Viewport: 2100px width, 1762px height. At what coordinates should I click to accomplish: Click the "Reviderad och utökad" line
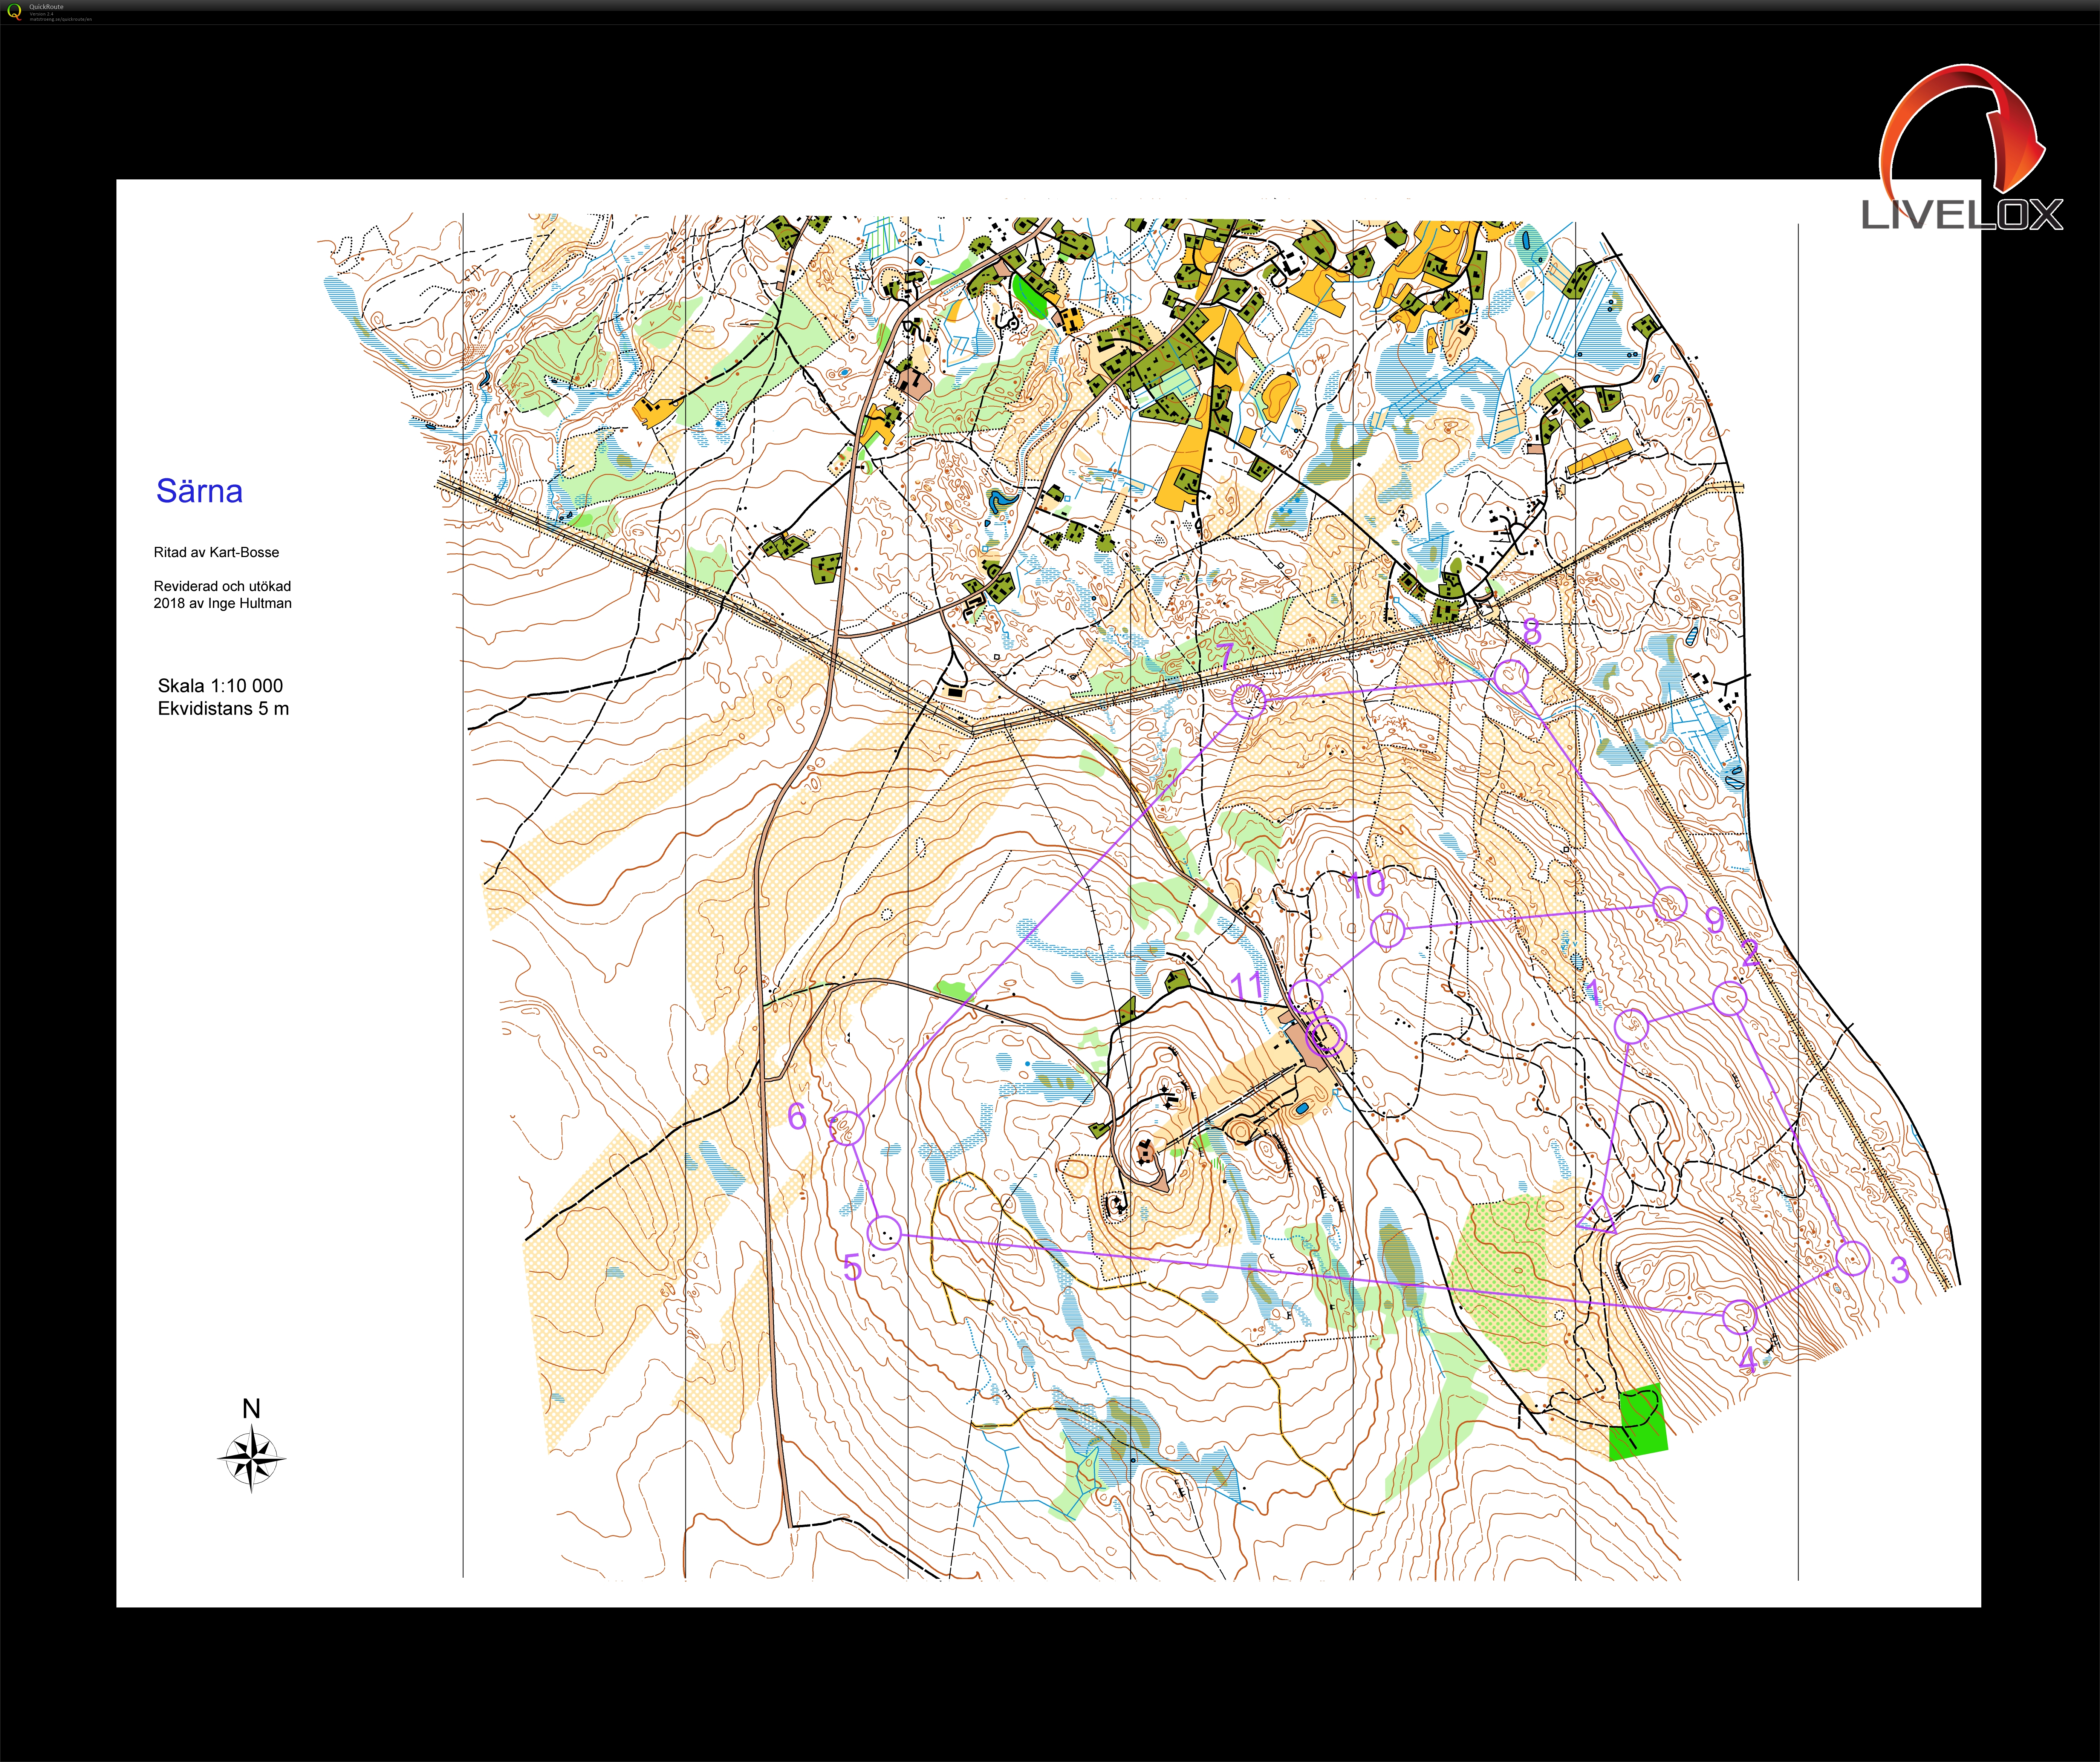222,586
